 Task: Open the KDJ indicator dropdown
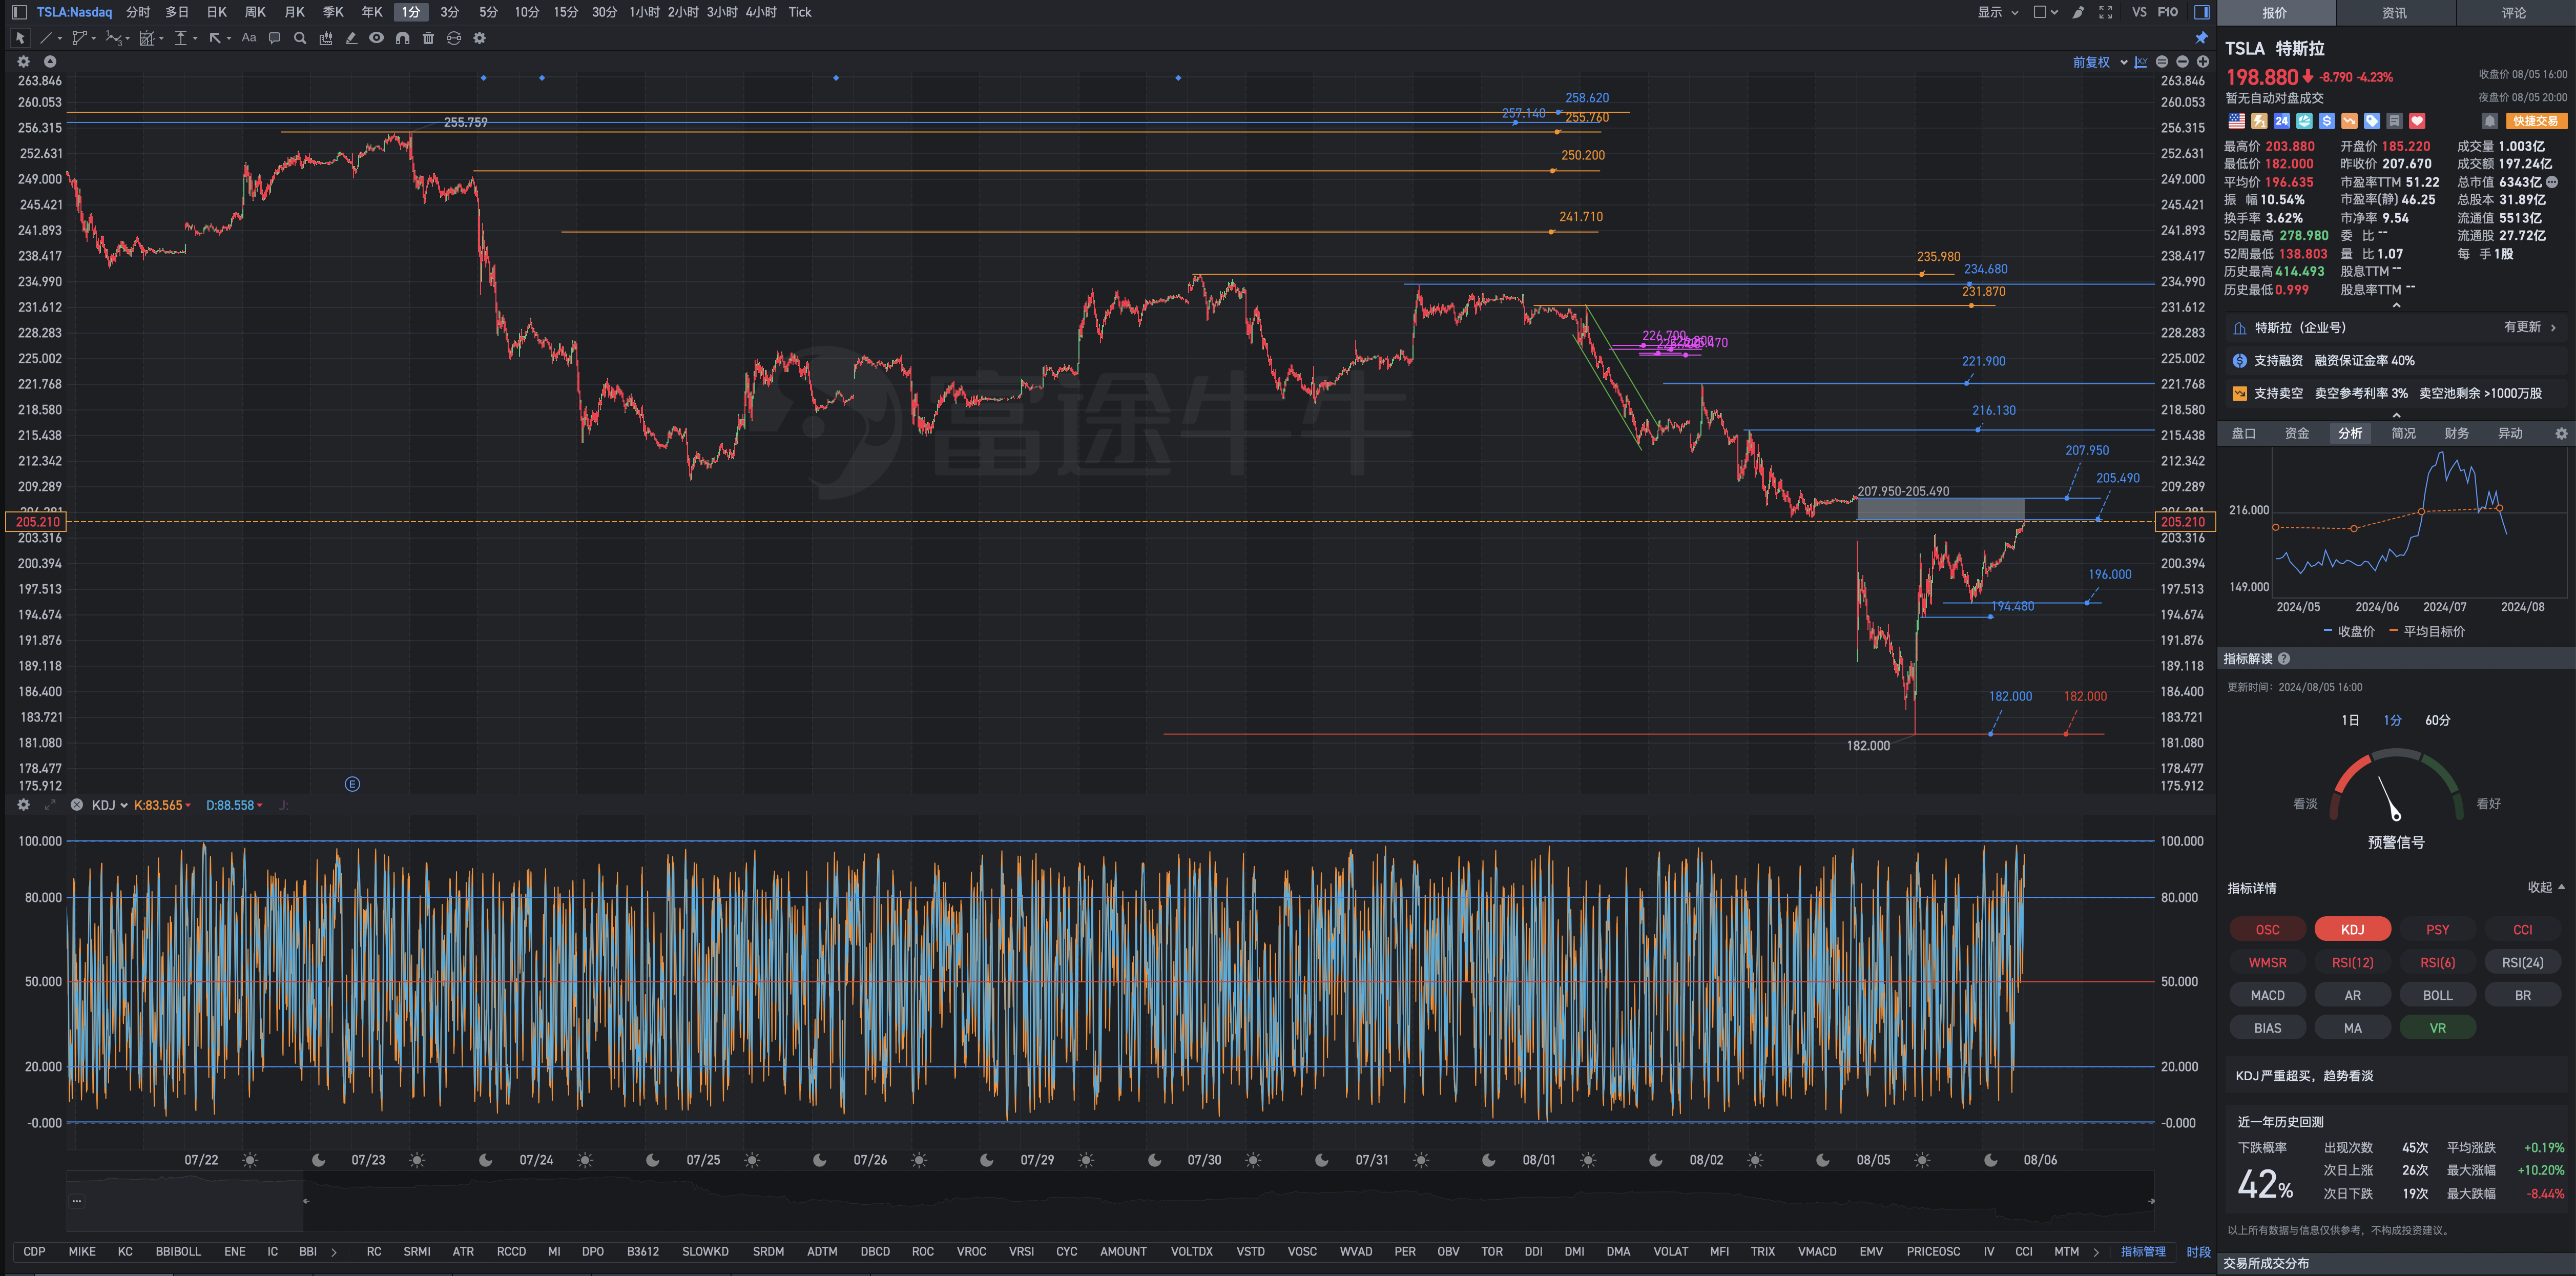pos(109,806)
